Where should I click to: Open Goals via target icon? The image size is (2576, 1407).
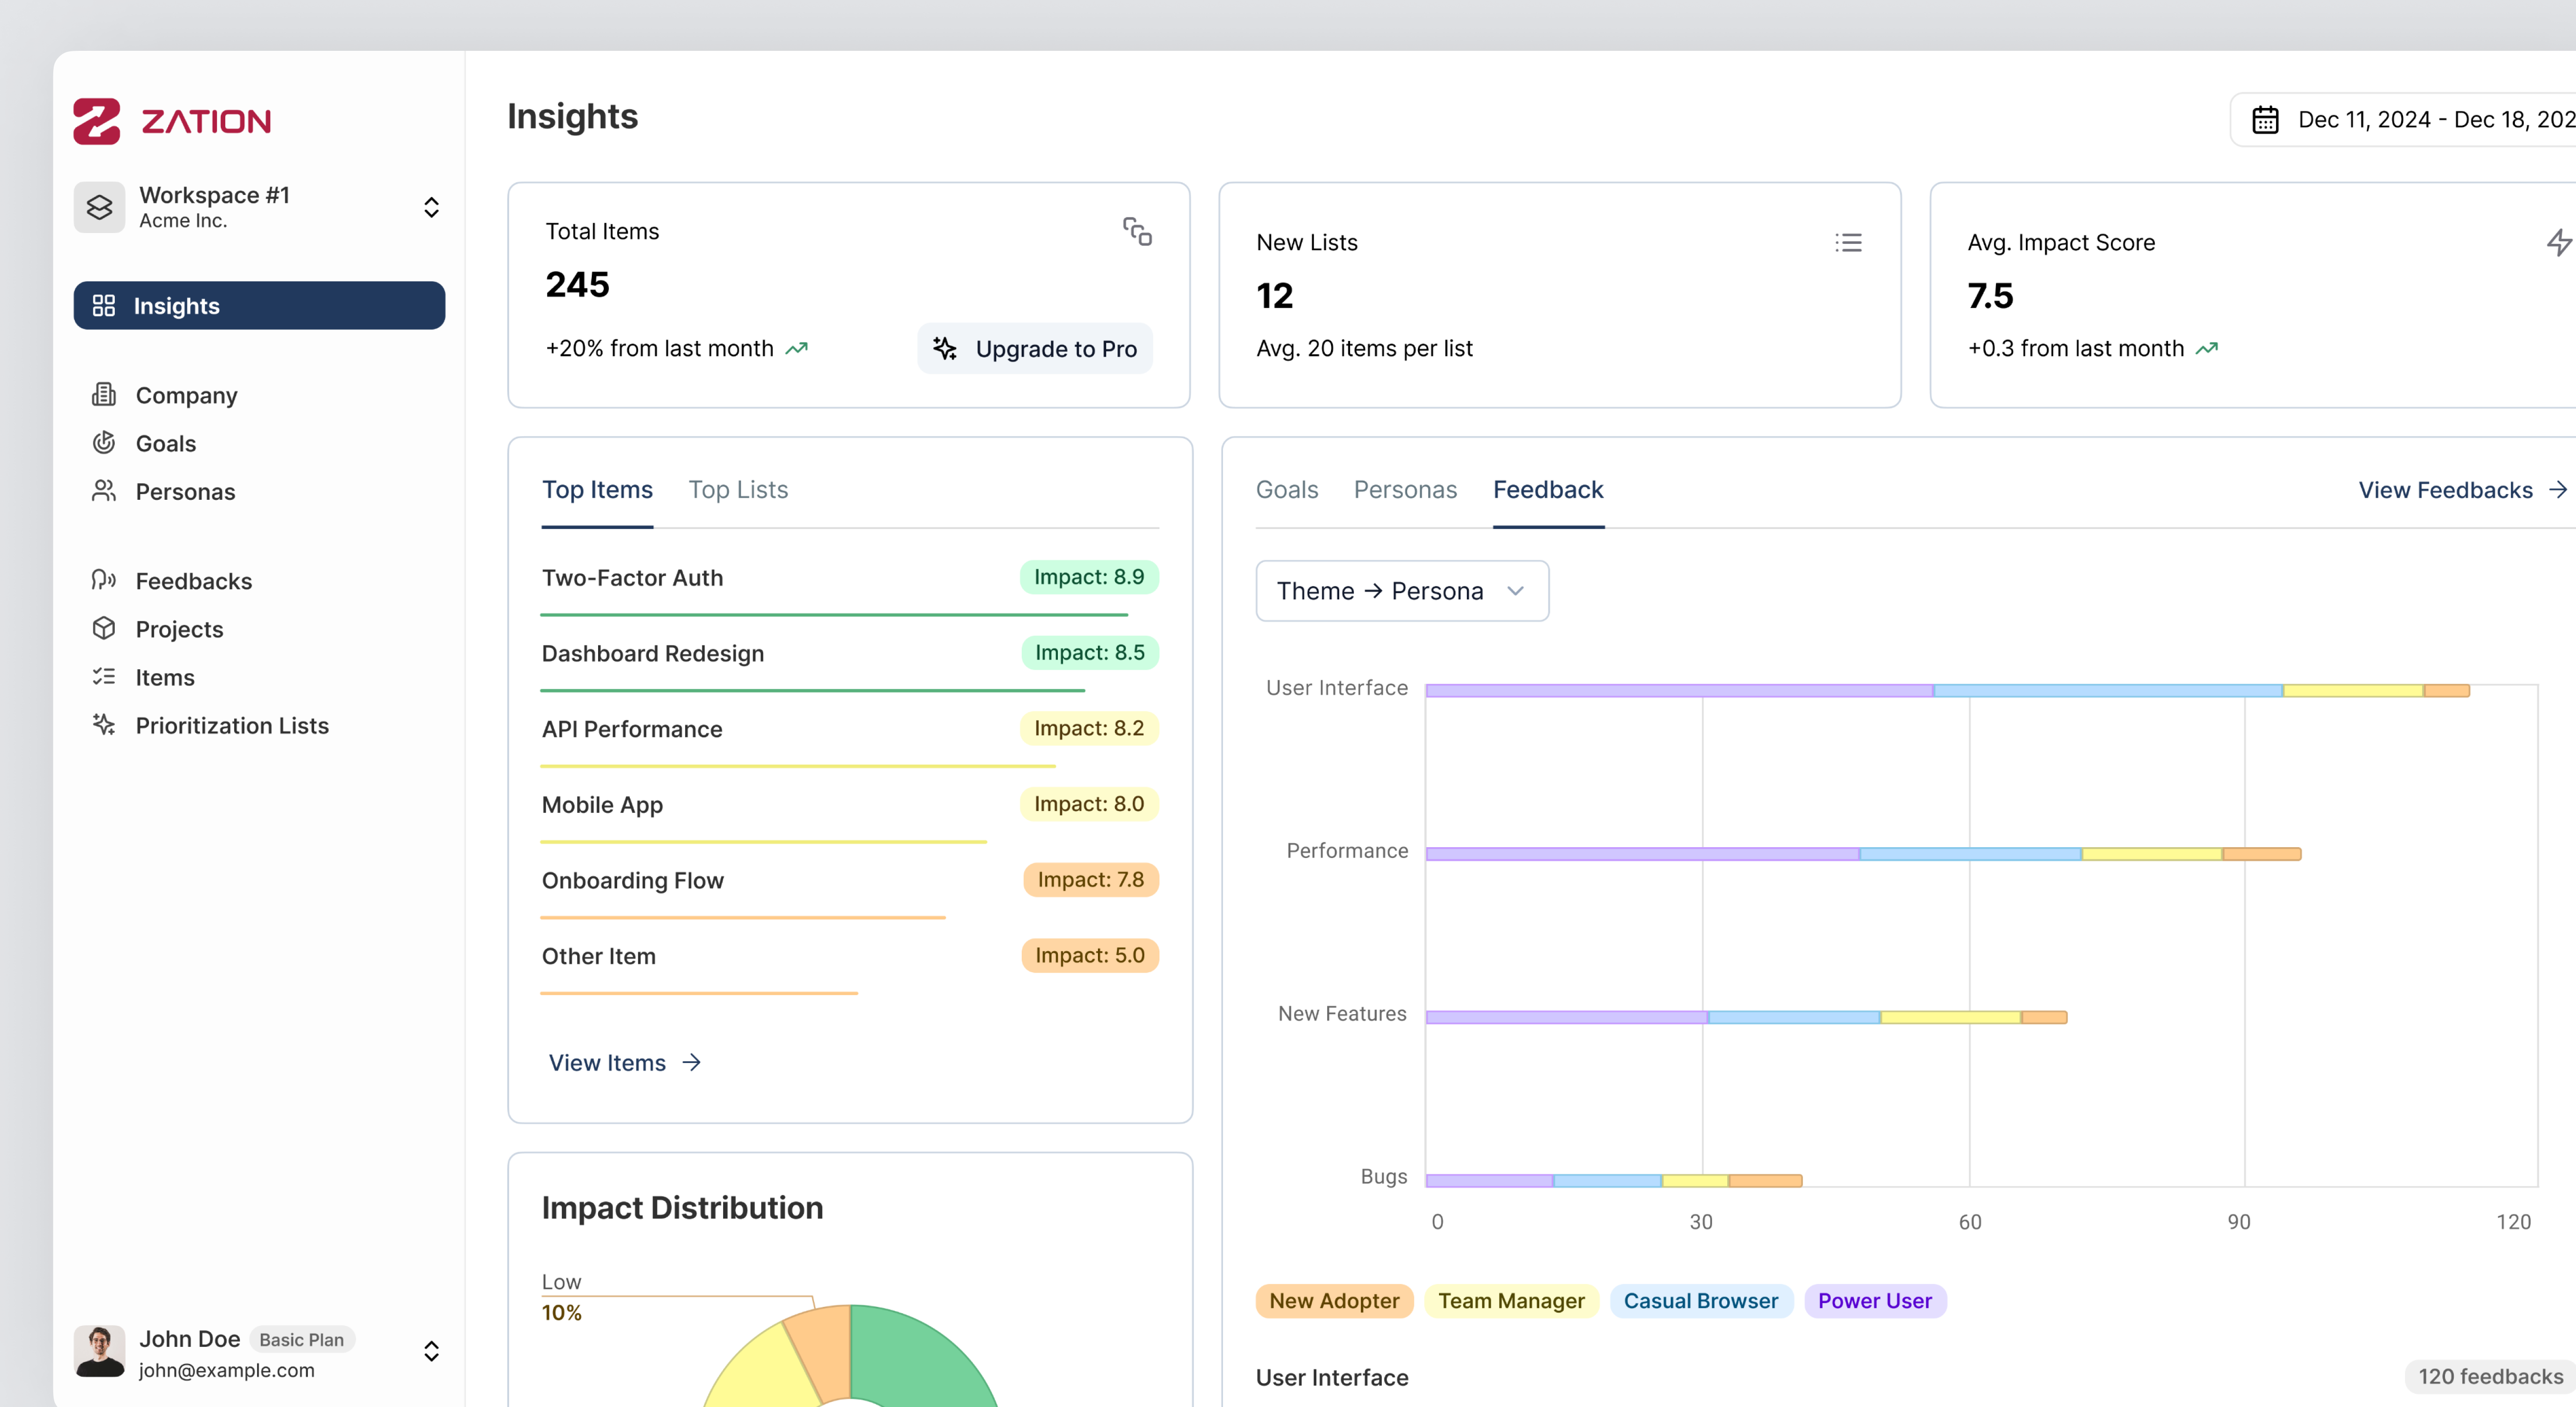[104, 443]
